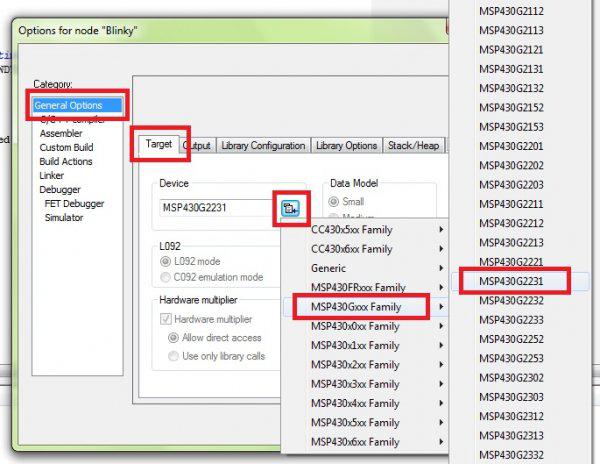Viewport: 600px width, 464px height.
Task: Select L092 mode radio button
Action: 190,261
